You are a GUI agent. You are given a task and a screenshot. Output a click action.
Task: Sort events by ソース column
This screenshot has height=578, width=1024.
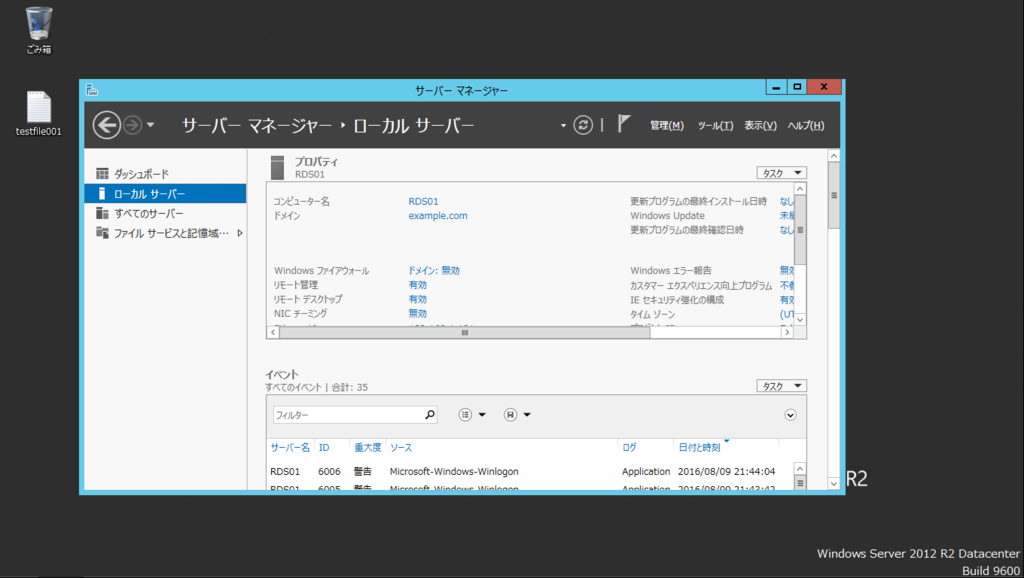tap(401, 447)
